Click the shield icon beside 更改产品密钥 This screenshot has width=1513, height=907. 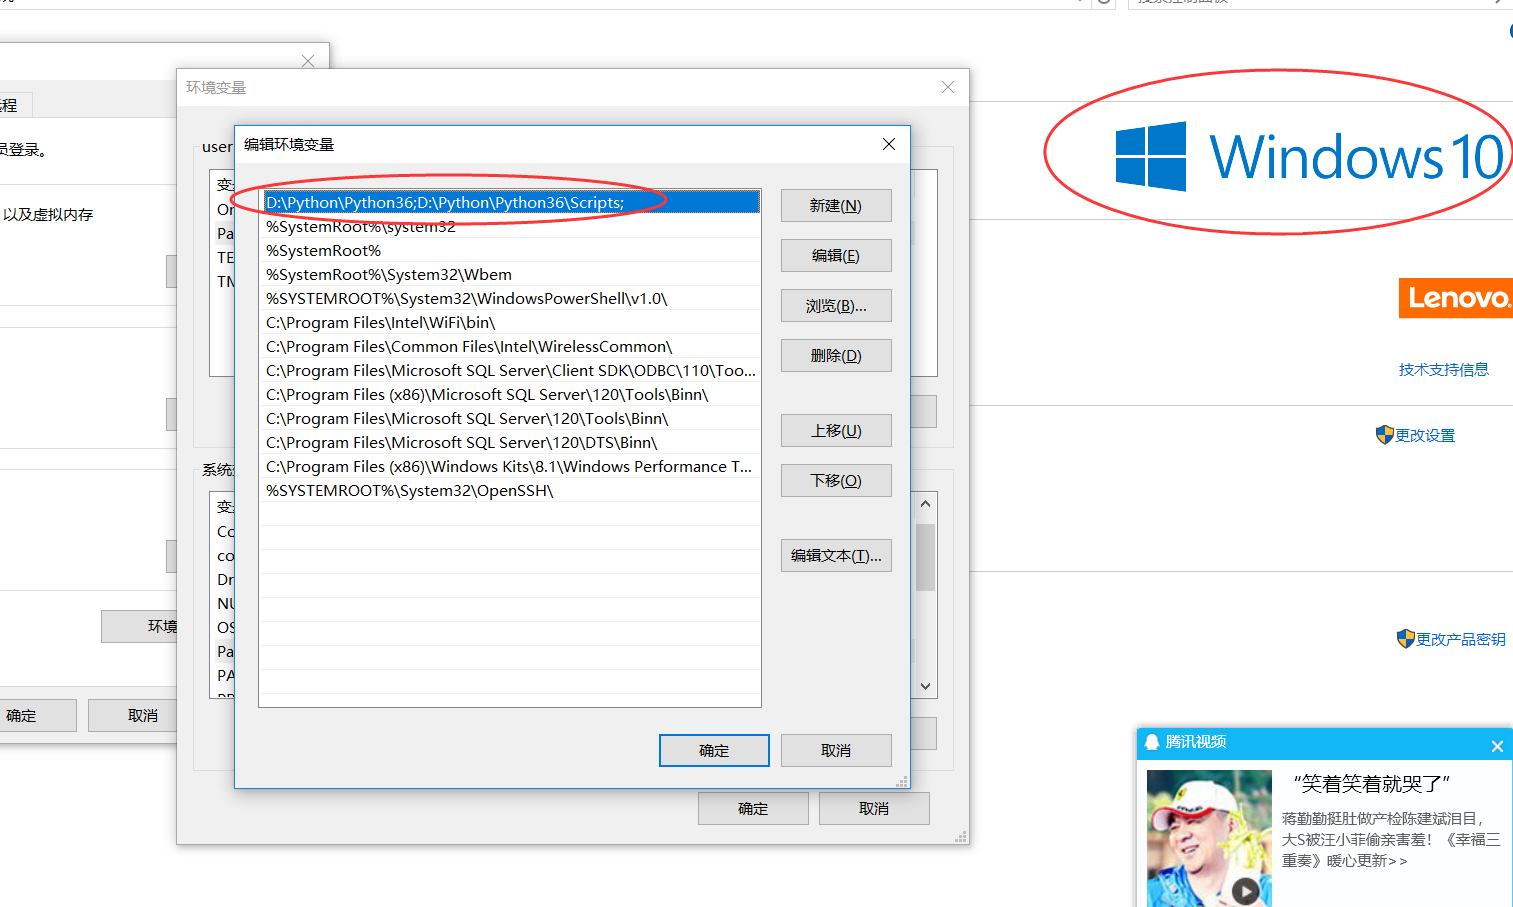point(1405,639)
